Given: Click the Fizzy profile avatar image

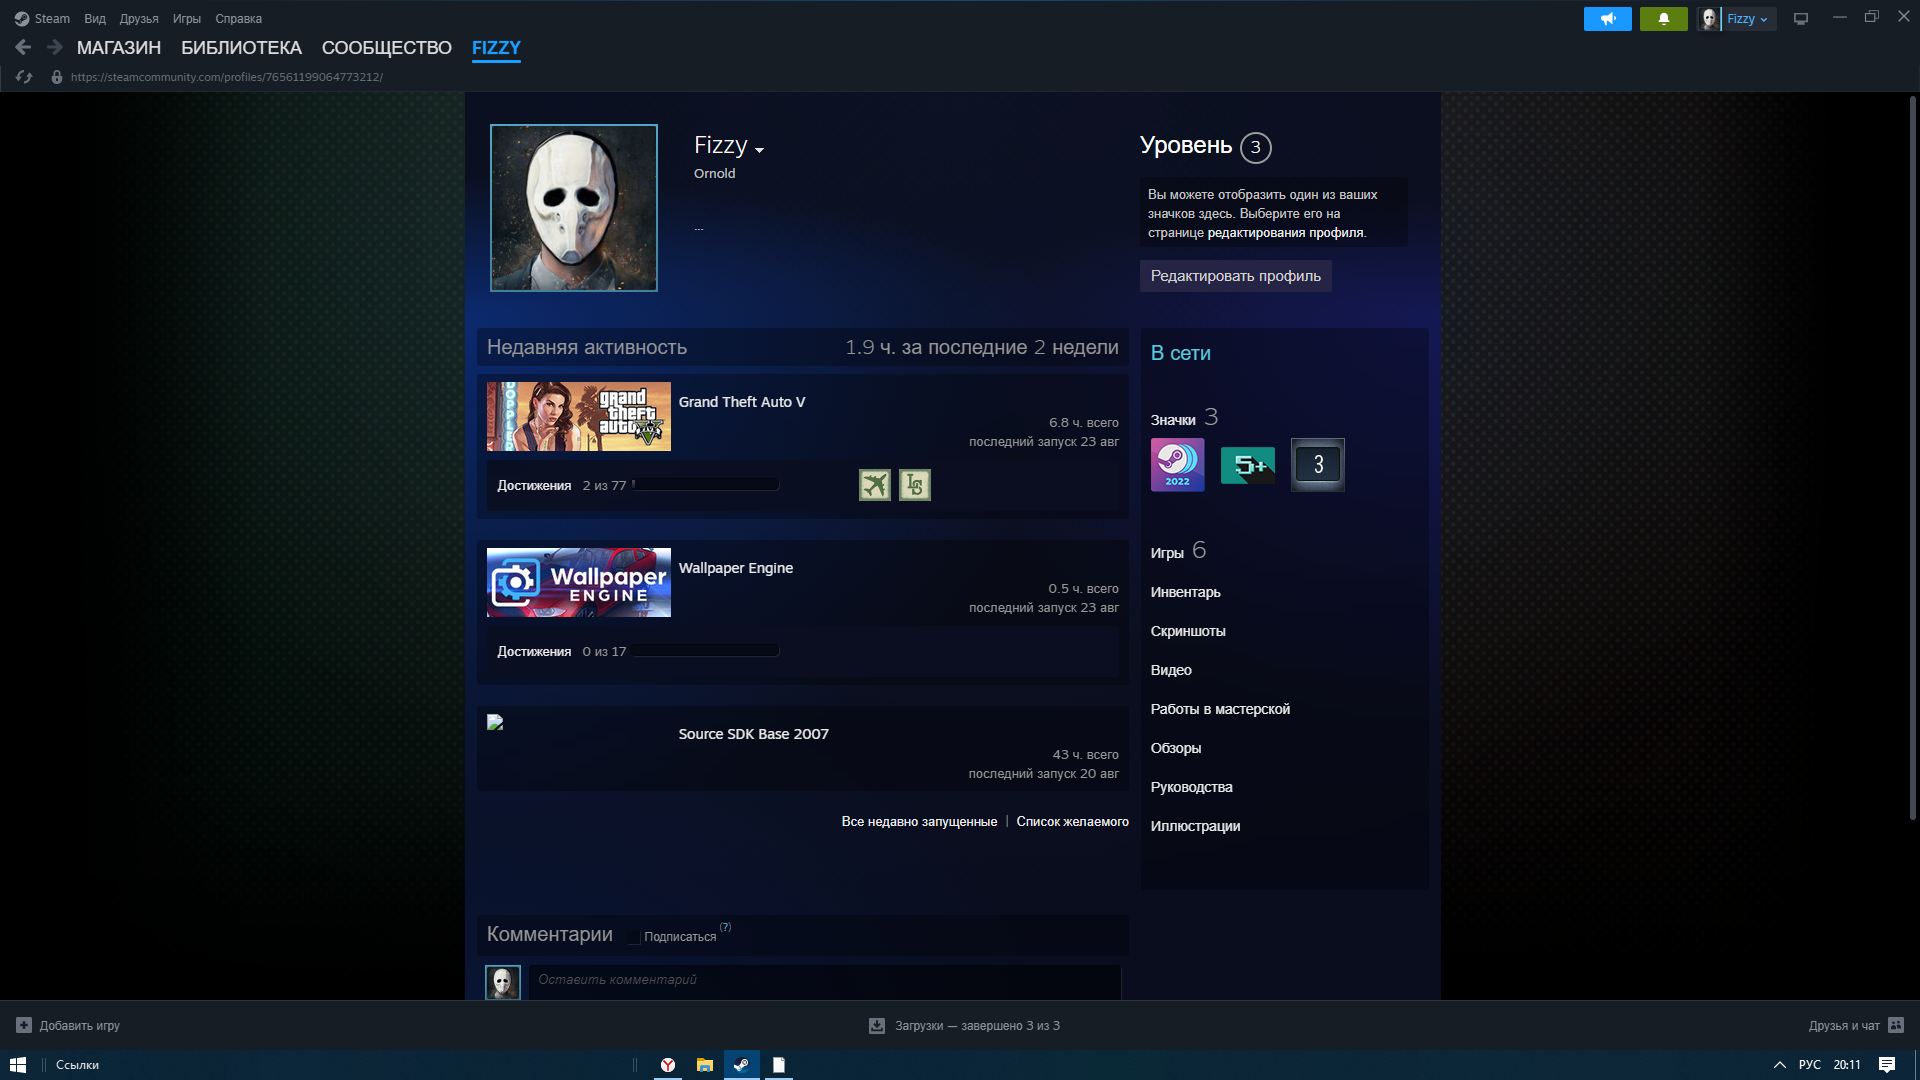Looking at the screenshot, I should (573, 208).
